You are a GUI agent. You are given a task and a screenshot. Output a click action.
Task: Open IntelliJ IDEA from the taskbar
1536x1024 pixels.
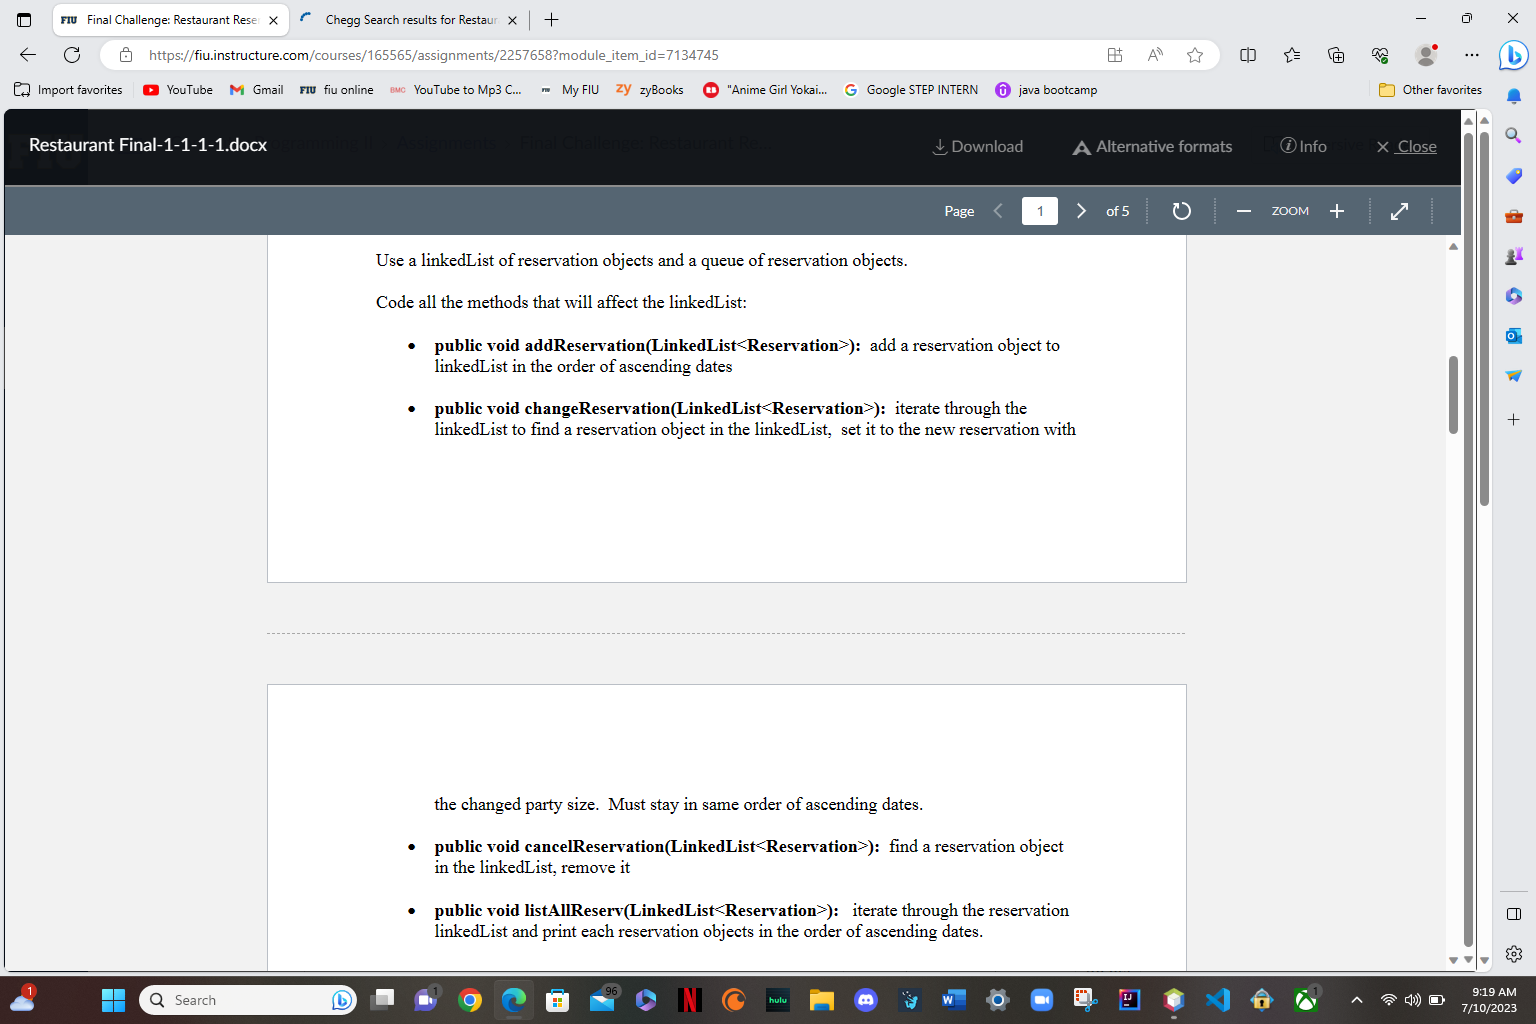[1129, 1000]
